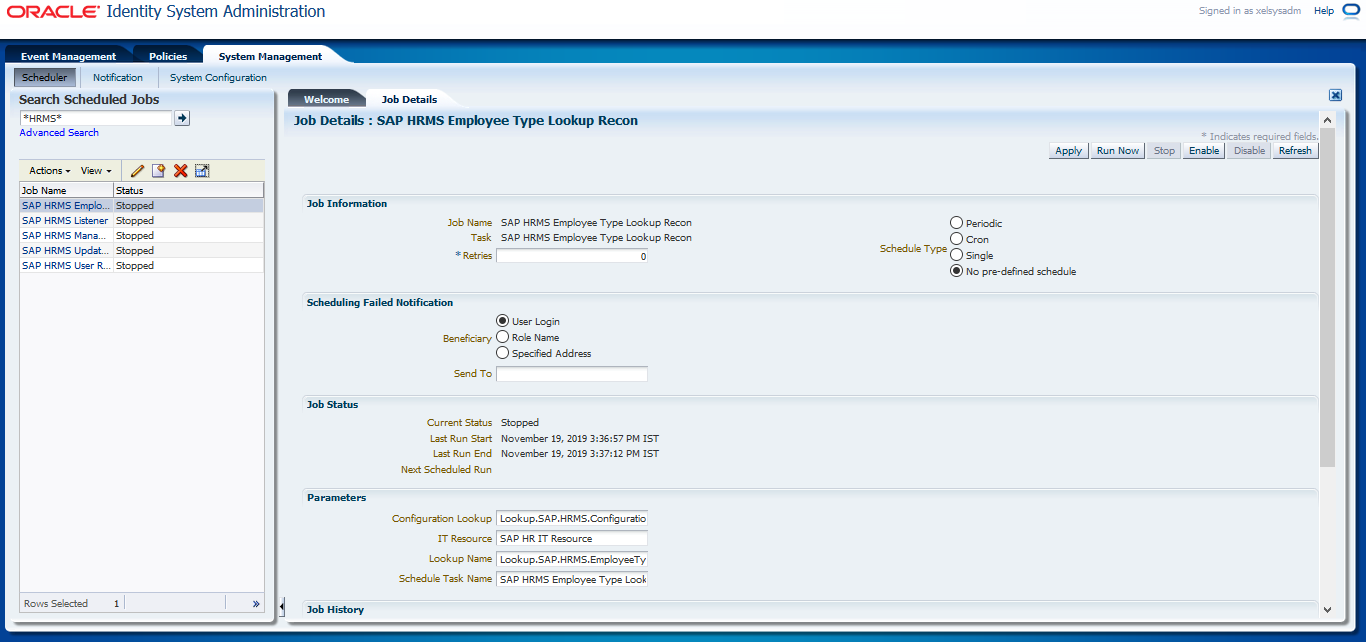The width and height of the screenshot is (1366, 643).
Task: Select Role Name beneficiary
Action: (x=503, y=337)
